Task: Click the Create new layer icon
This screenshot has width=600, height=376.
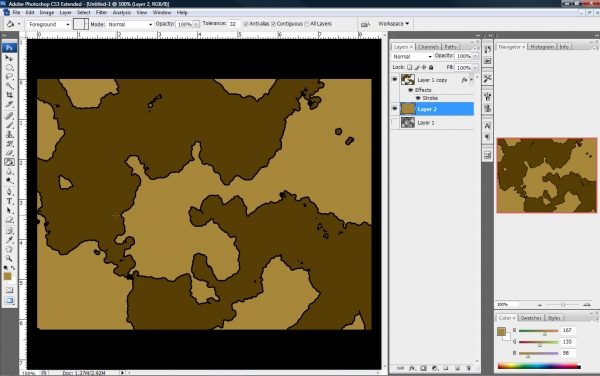Action: (457, 368)
